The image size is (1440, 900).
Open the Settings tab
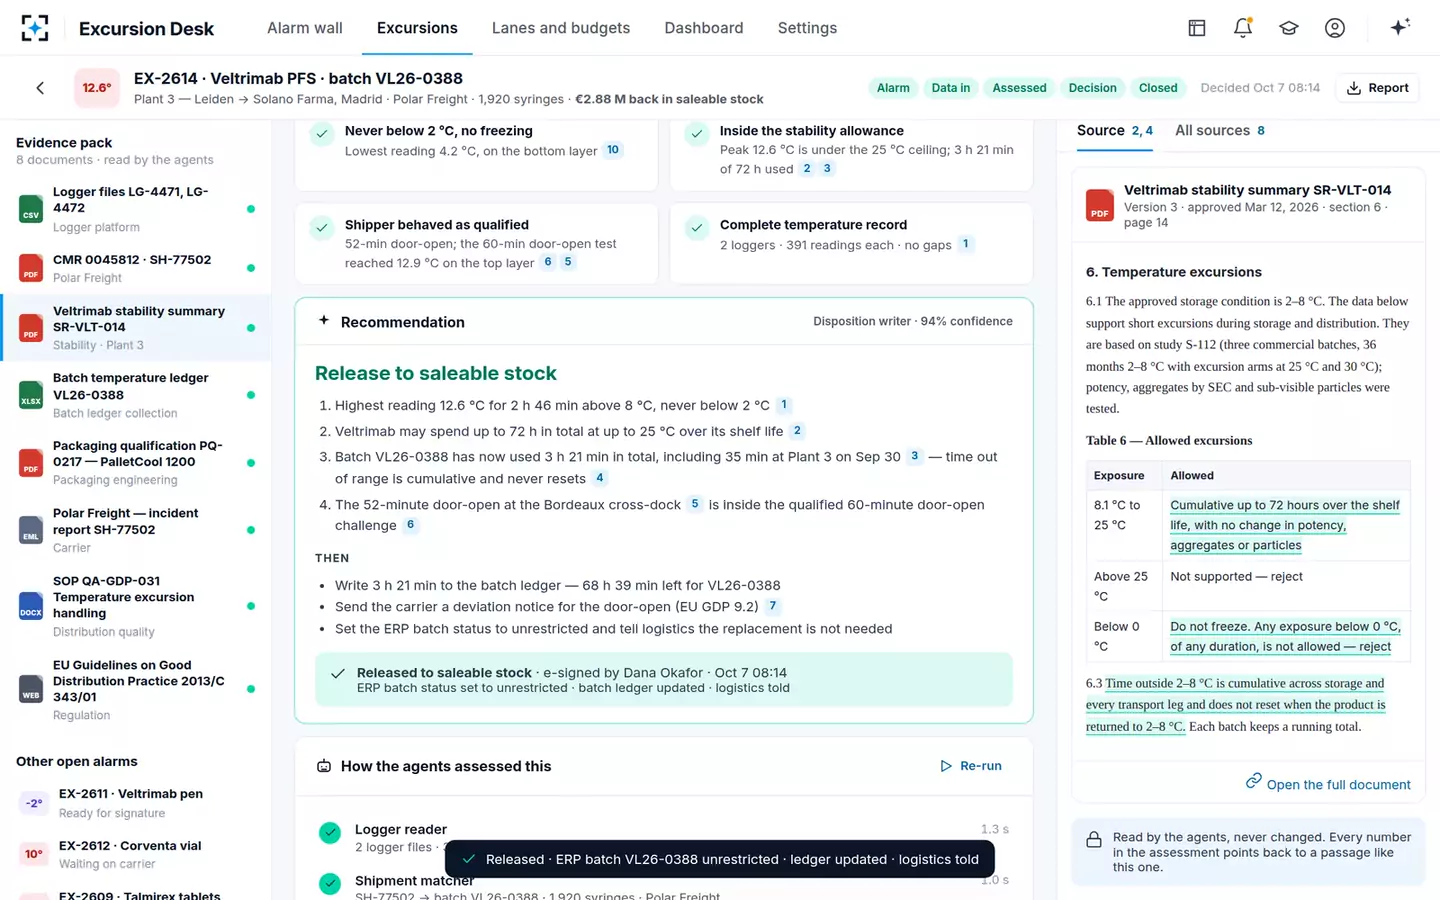[x=808, y=28]
